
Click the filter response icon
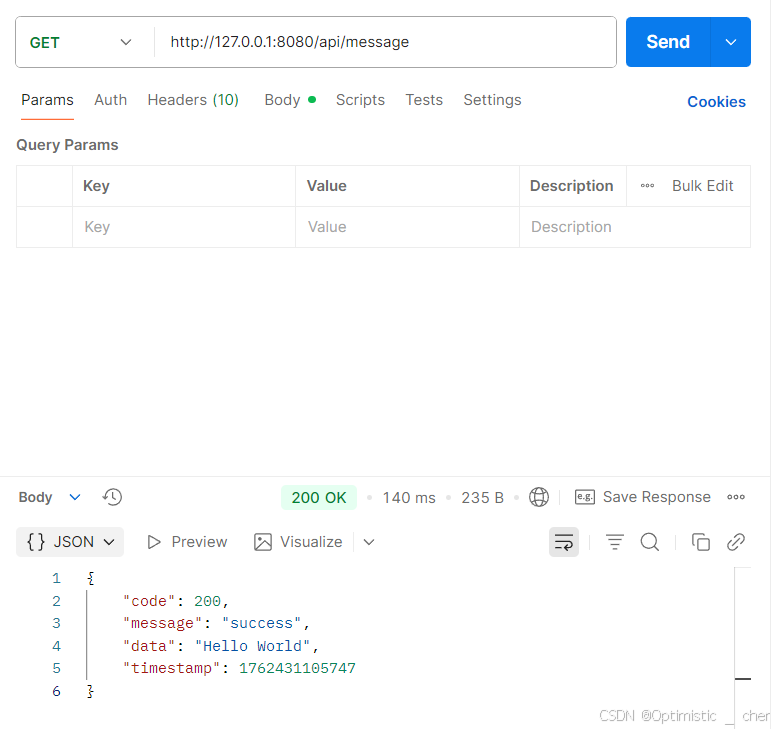coord(615,542)
